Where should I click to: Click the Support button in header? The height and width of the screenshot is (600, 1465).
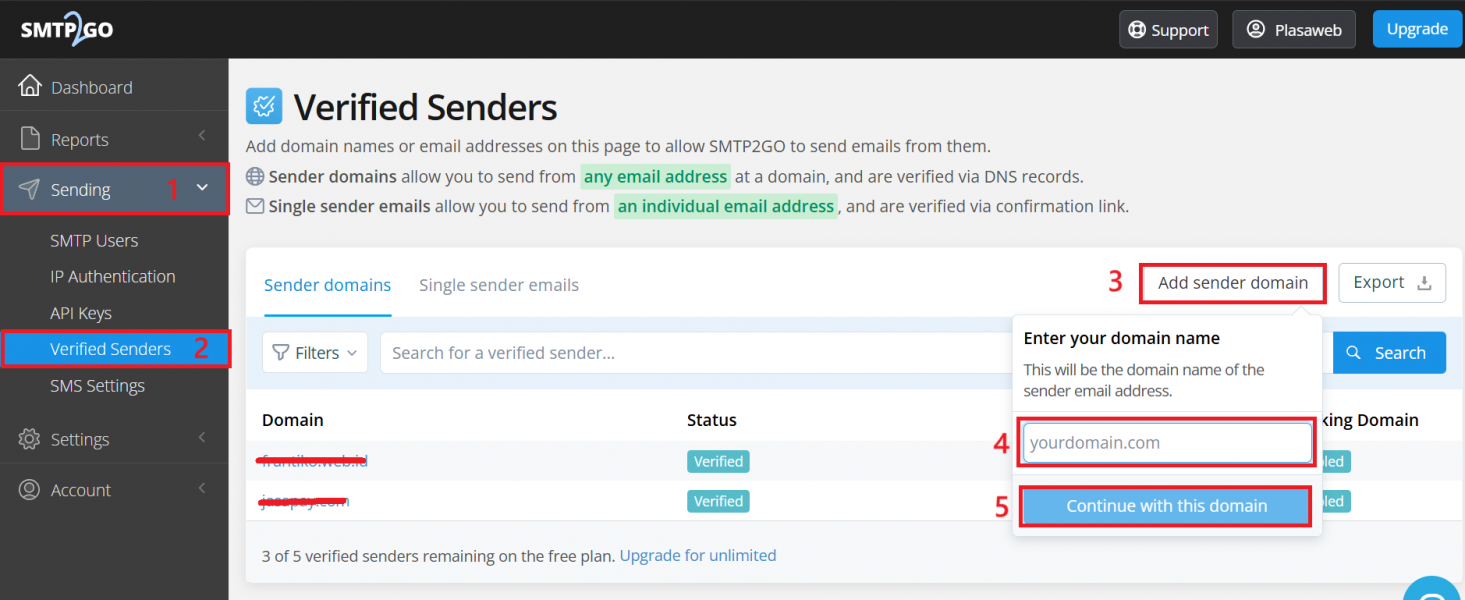point(1169,30)
